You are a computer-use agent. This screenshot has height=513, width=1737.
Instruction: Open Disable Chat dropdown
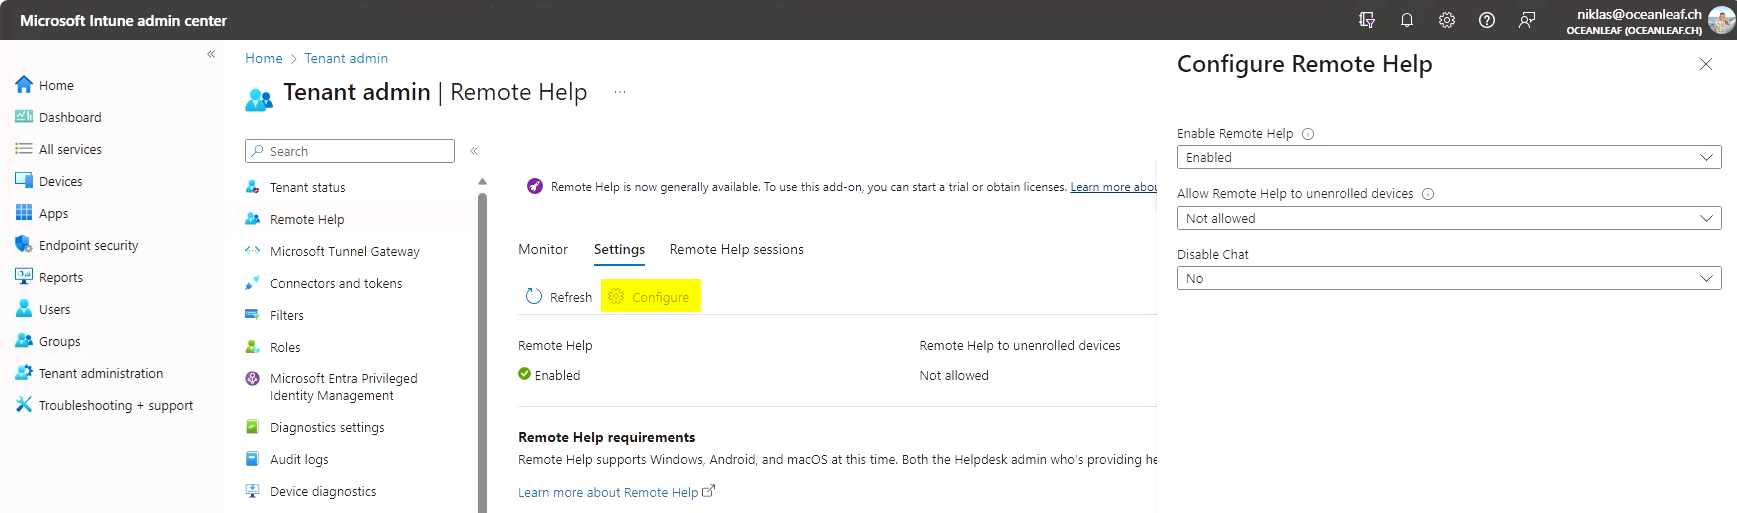(1449, 278)
